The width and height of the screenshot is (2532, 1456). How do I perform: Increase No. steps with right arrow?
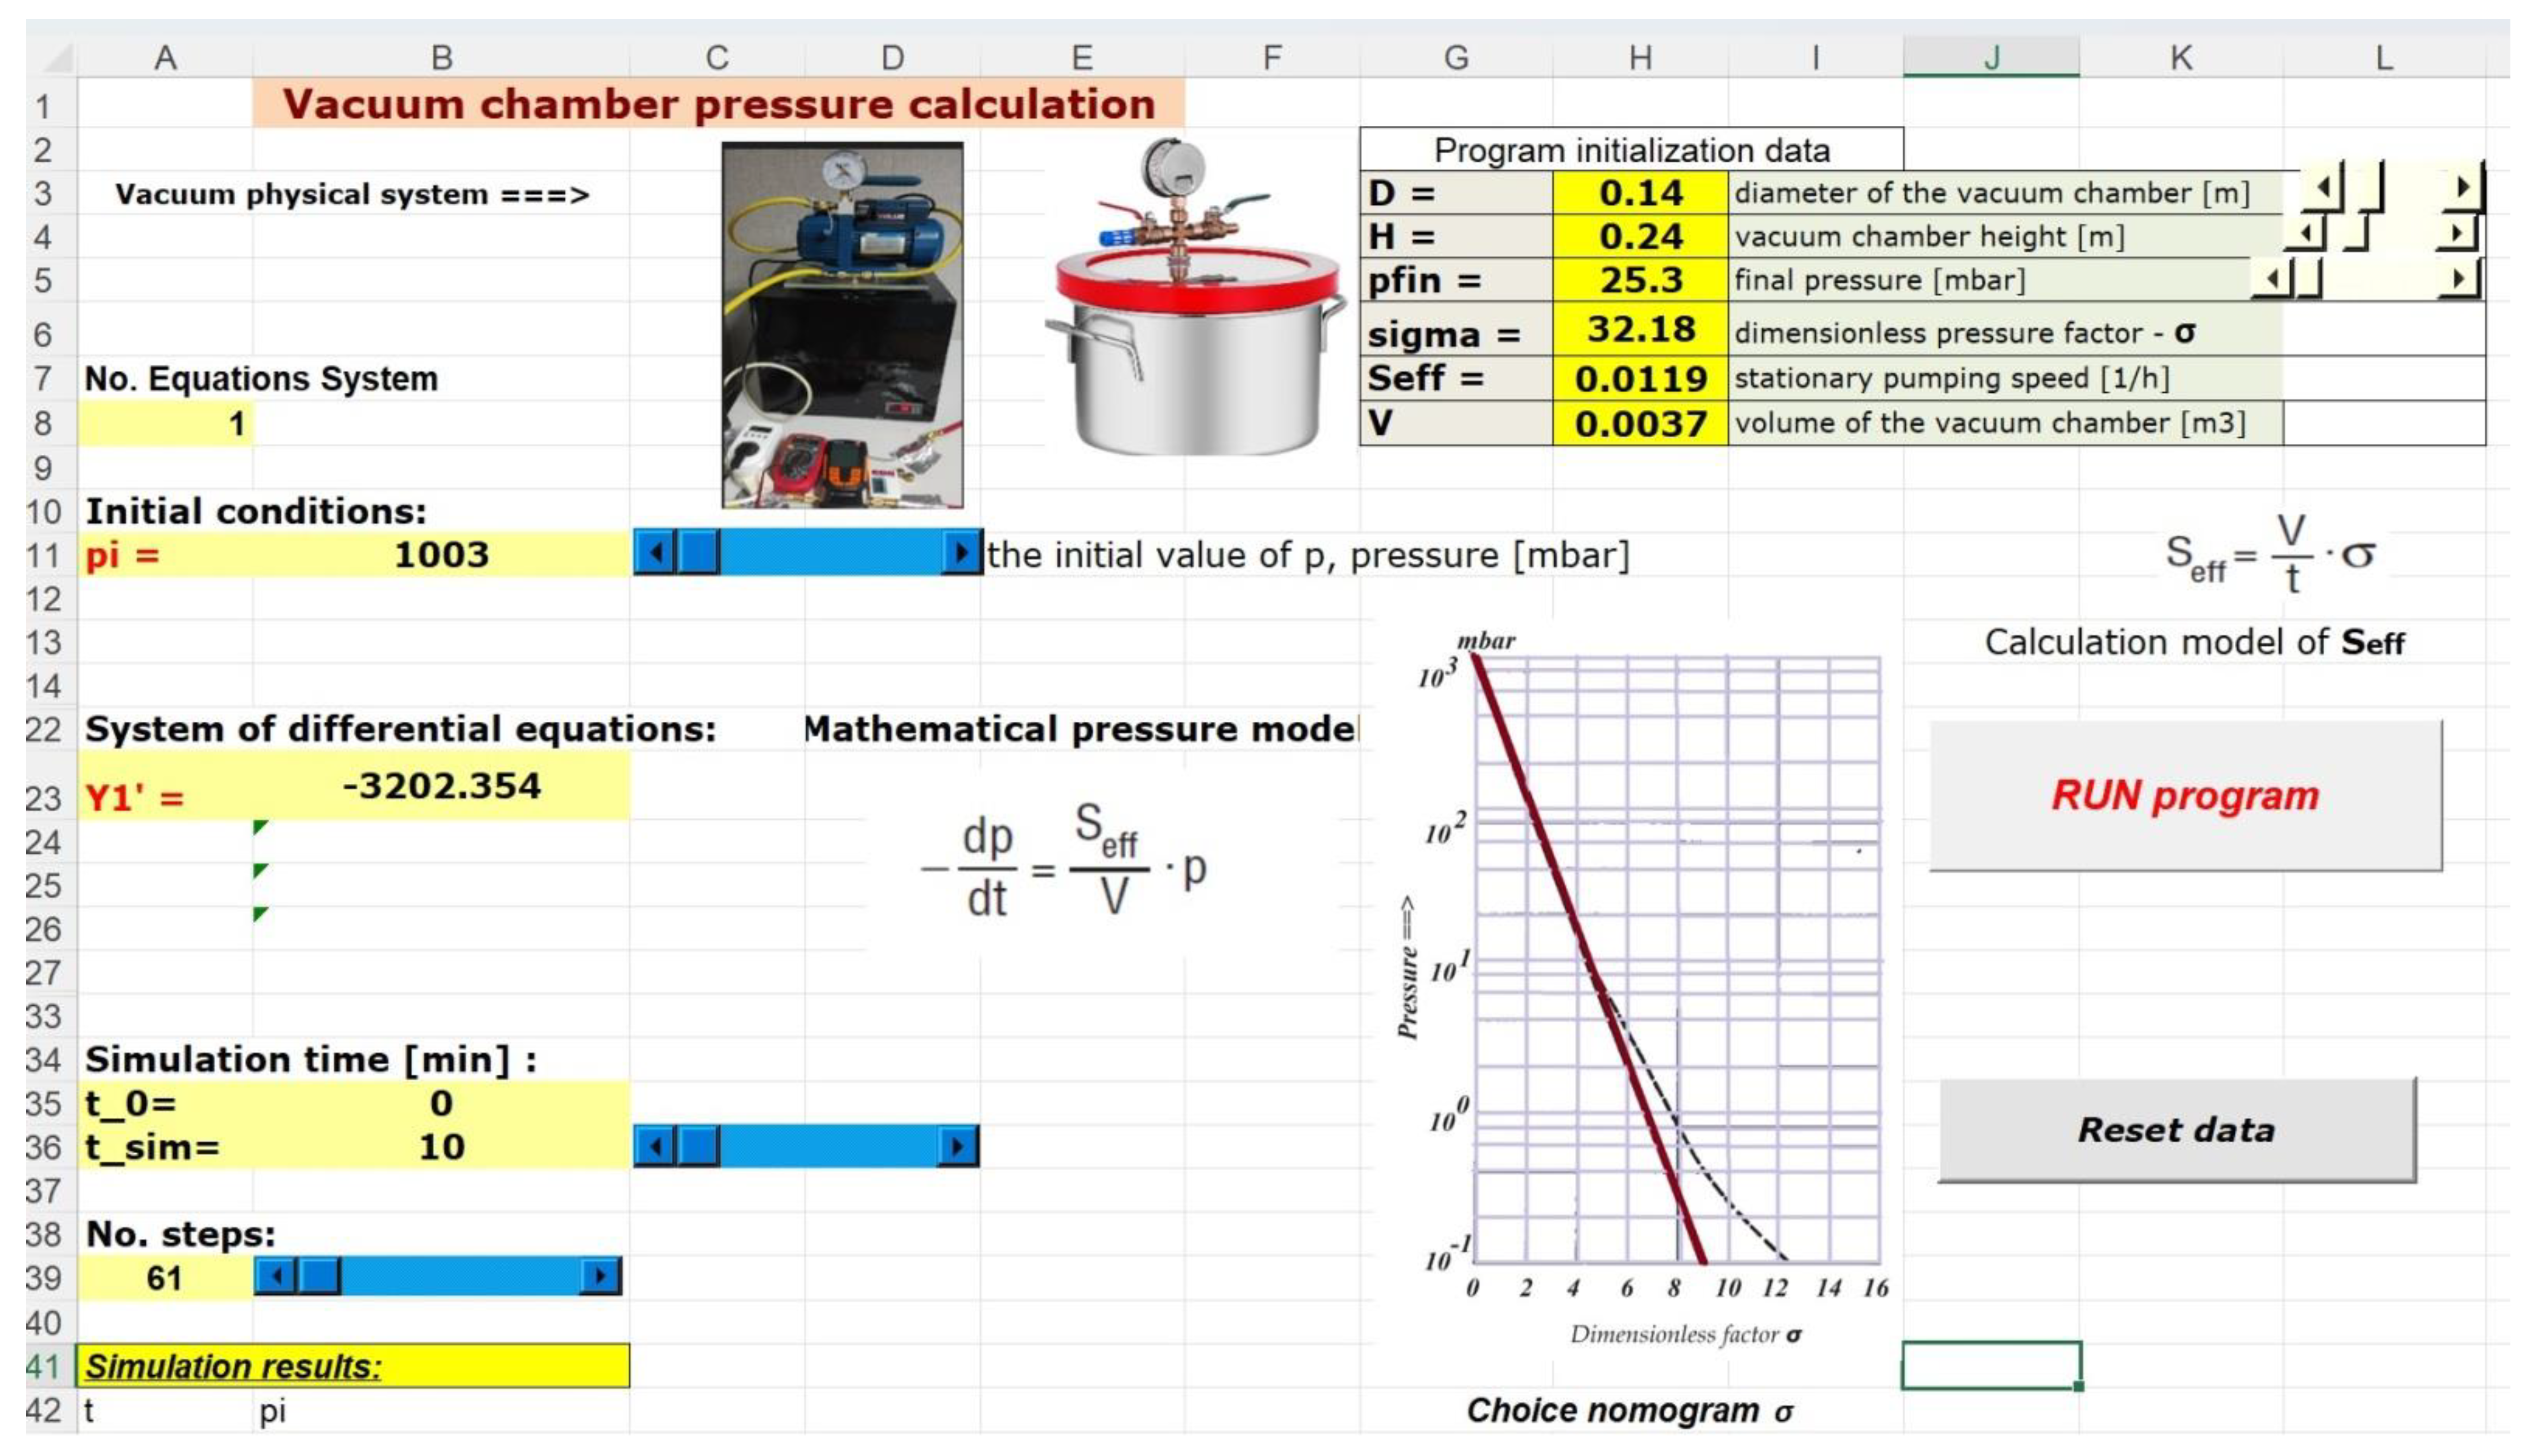[600, 1276]
